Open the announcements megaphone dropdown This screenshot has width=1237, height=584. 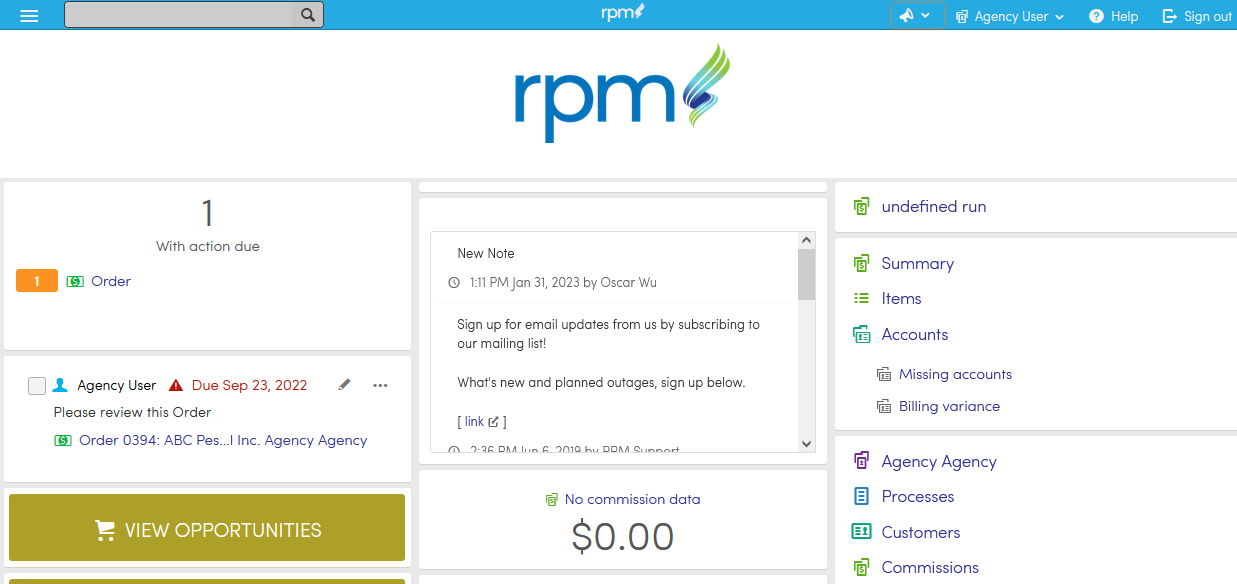click(x=917, y=16)
